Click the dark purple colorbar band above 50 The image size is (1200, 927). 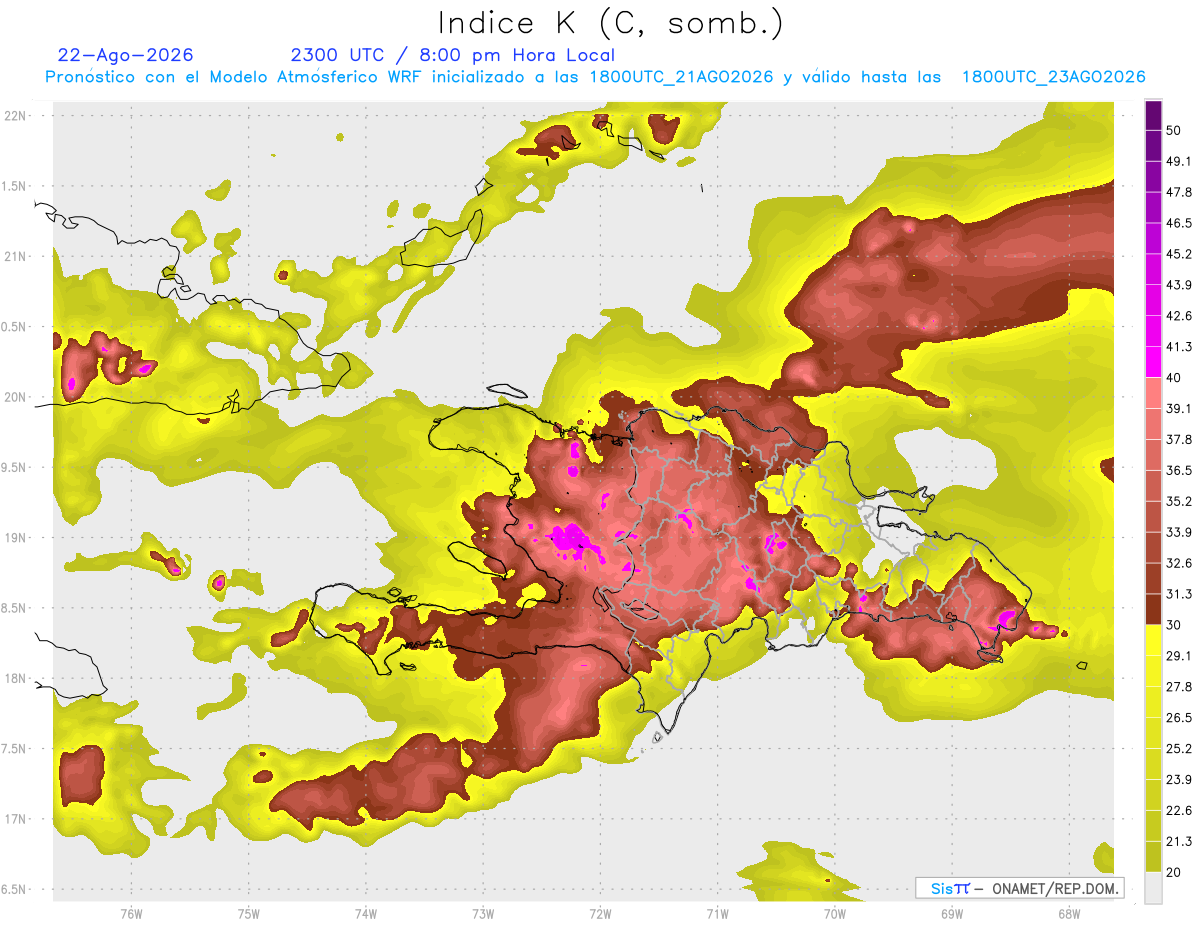coord(1153,116)
